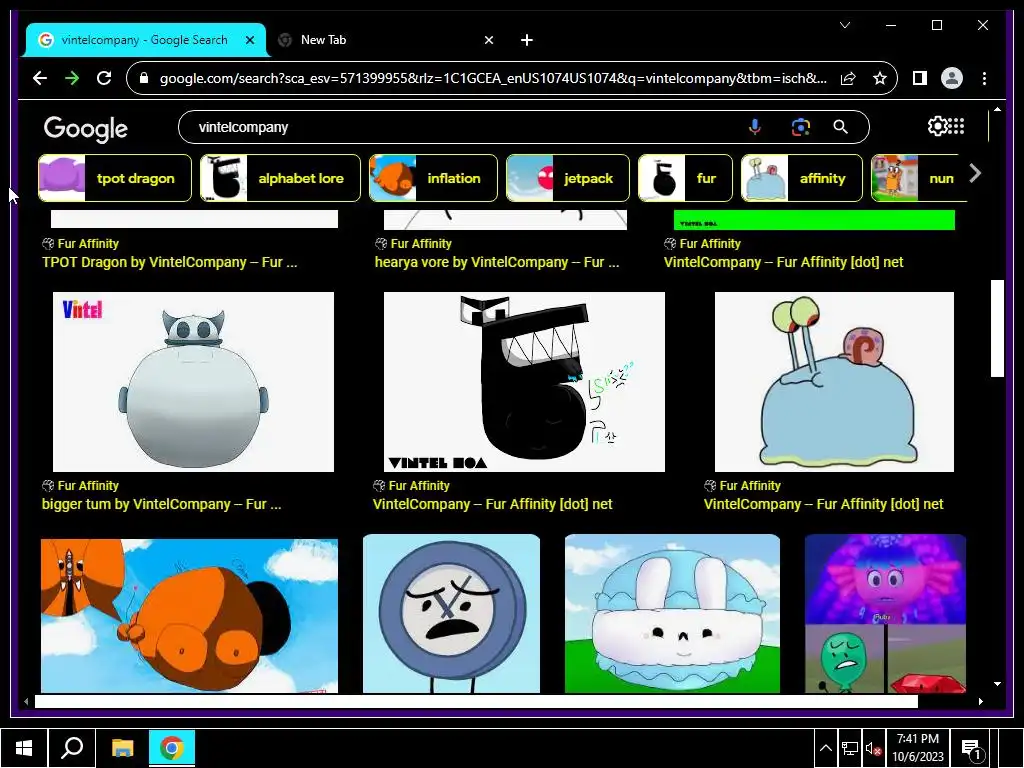Filter by the jetpack chip

tap(568, 178)
